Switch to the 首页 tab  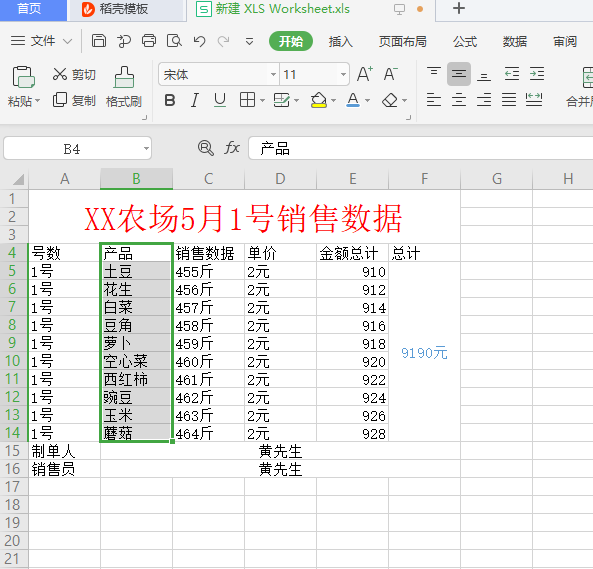(x=33, y=9)
